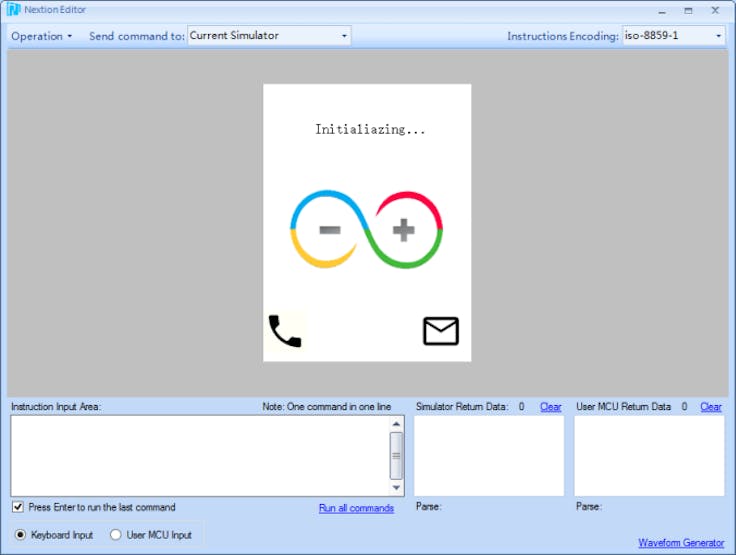Click the phone handset icon in simulator
The width and height of the screenshot is (736, 555).
(285, 331)
